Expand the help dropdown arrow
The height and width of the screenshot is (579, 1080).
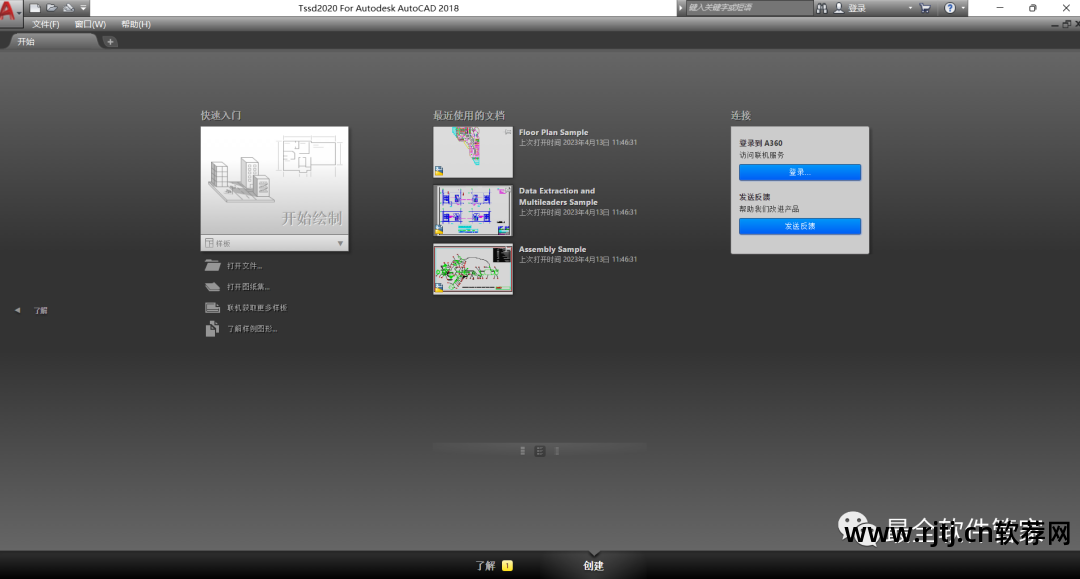[x=963, y=8]
